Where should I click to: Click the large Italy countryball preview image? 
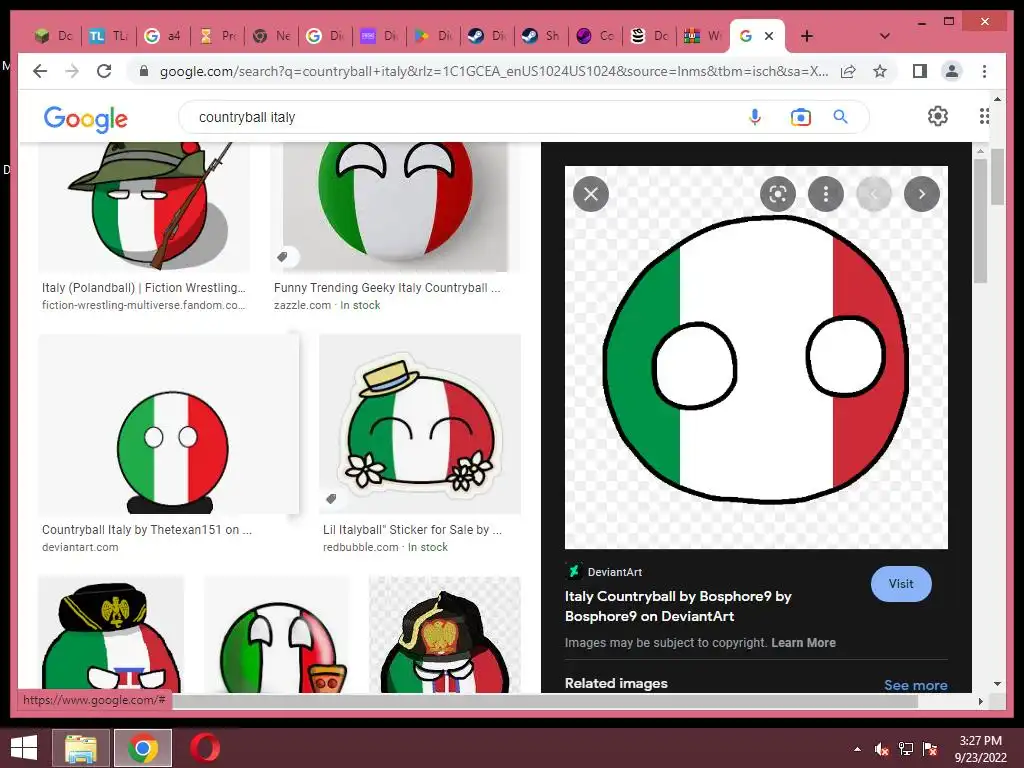click(x=756, y=357)
